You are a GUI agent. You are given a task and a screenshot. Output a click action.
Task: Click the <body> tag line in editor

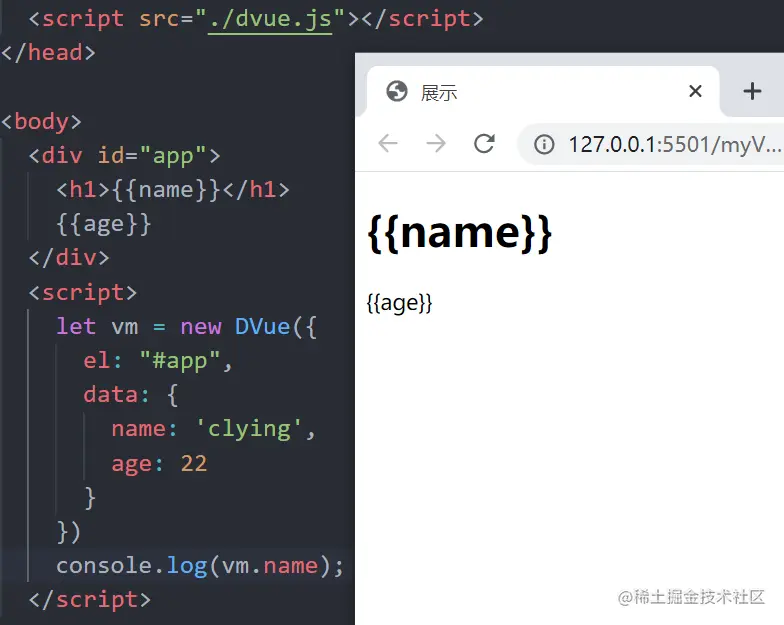41,122
